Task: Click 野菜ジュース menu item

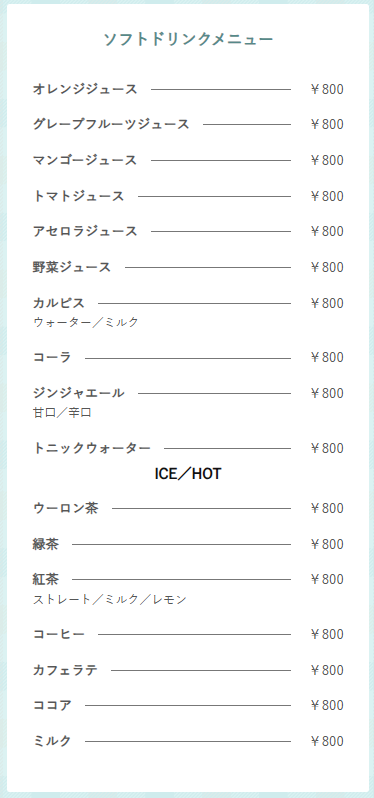Action: (x=72, y=267)
